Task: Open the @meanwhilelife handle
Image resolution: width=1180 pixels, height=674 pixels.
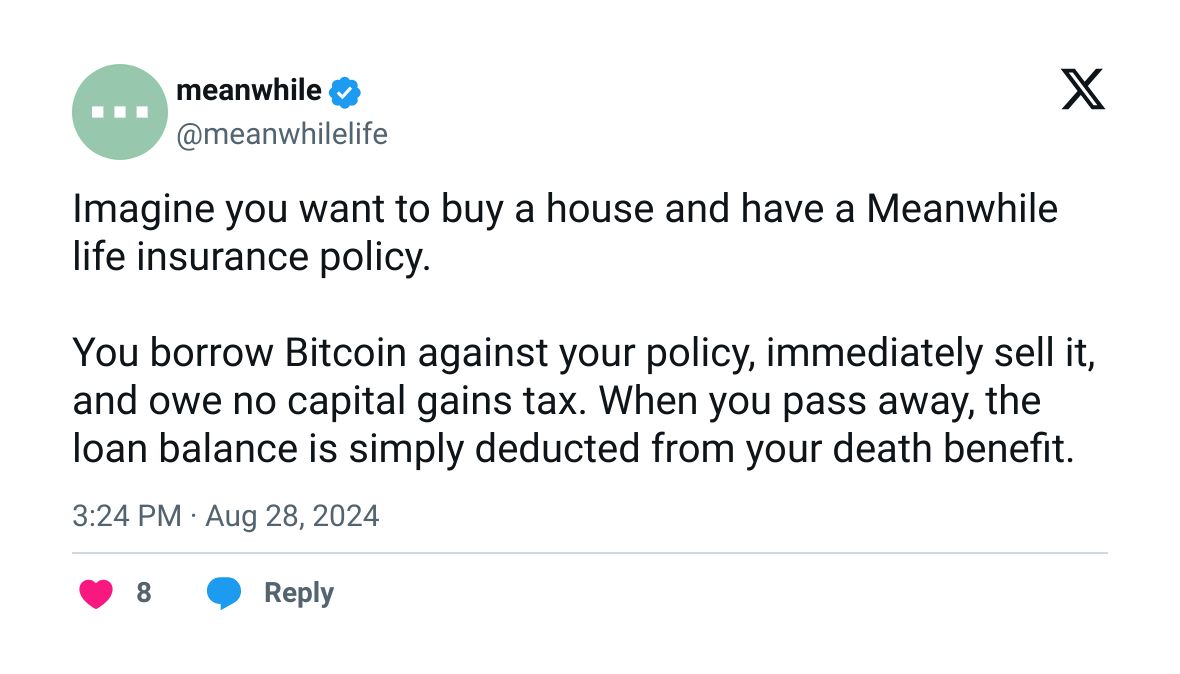Action: pyautogui.click(x=281, y=134)
